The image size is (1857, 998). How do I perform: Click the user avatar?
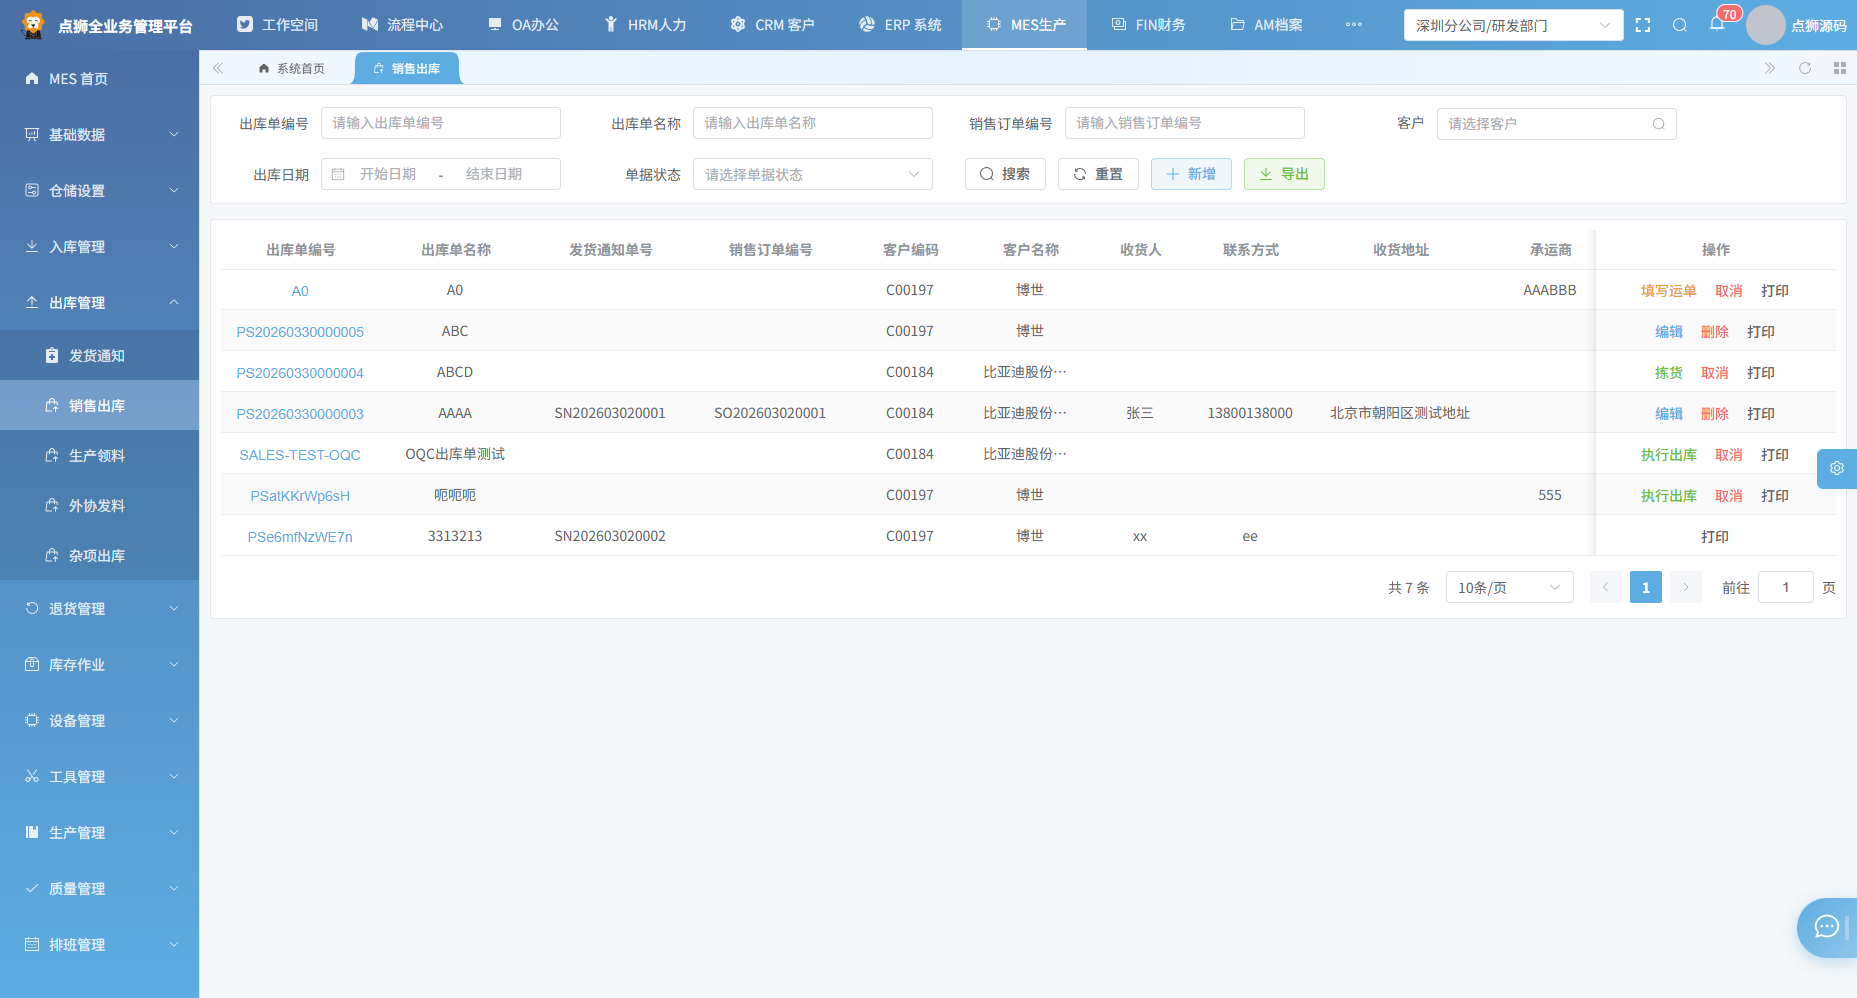pos(1765,25)
